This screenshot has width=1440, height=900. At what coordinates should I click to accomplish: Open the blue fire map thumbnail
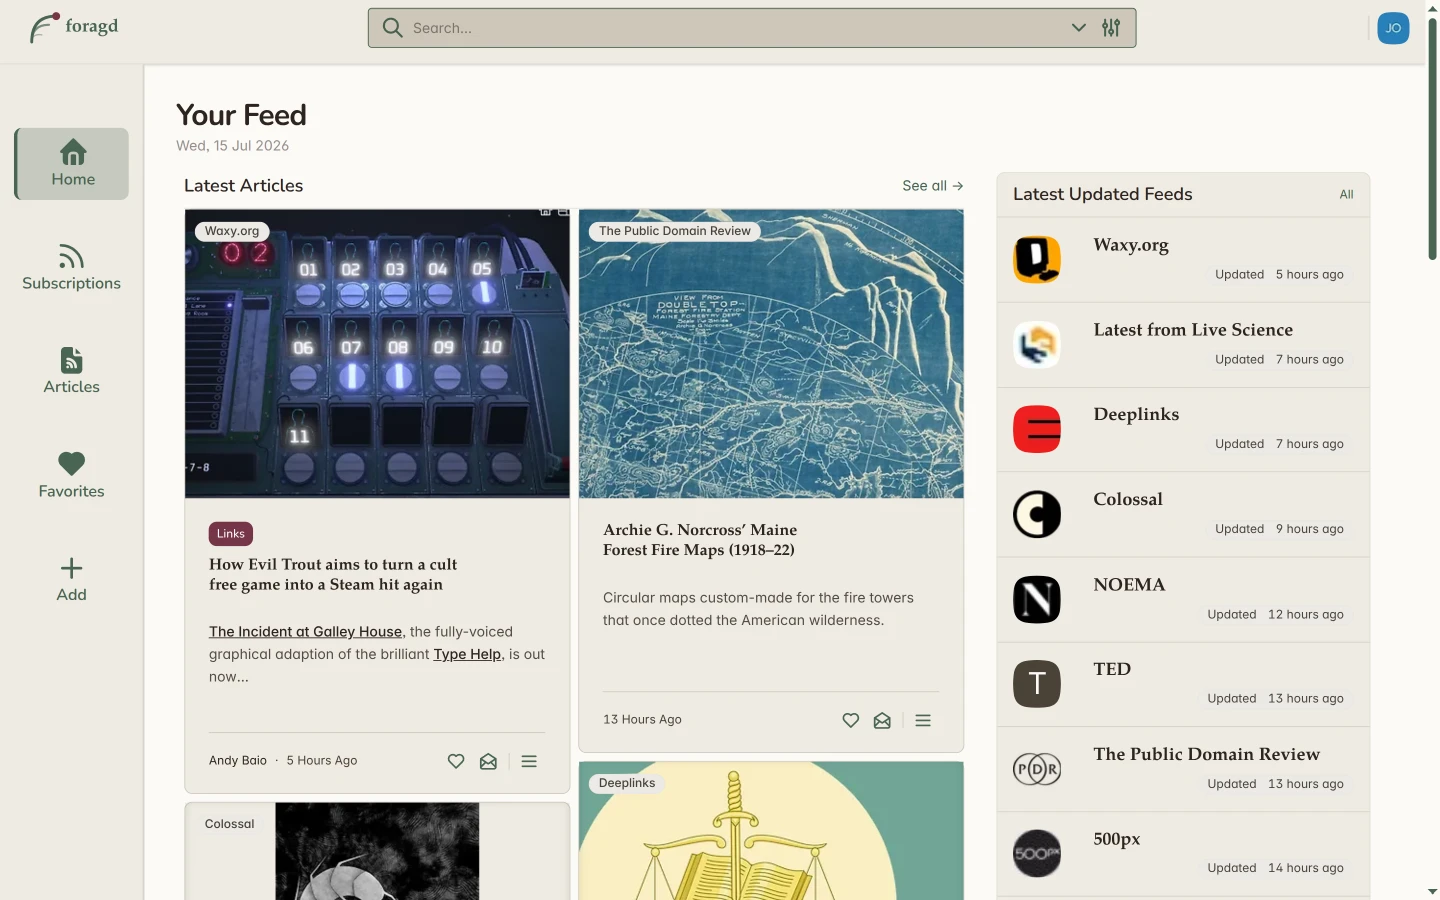tap(771, 354)
